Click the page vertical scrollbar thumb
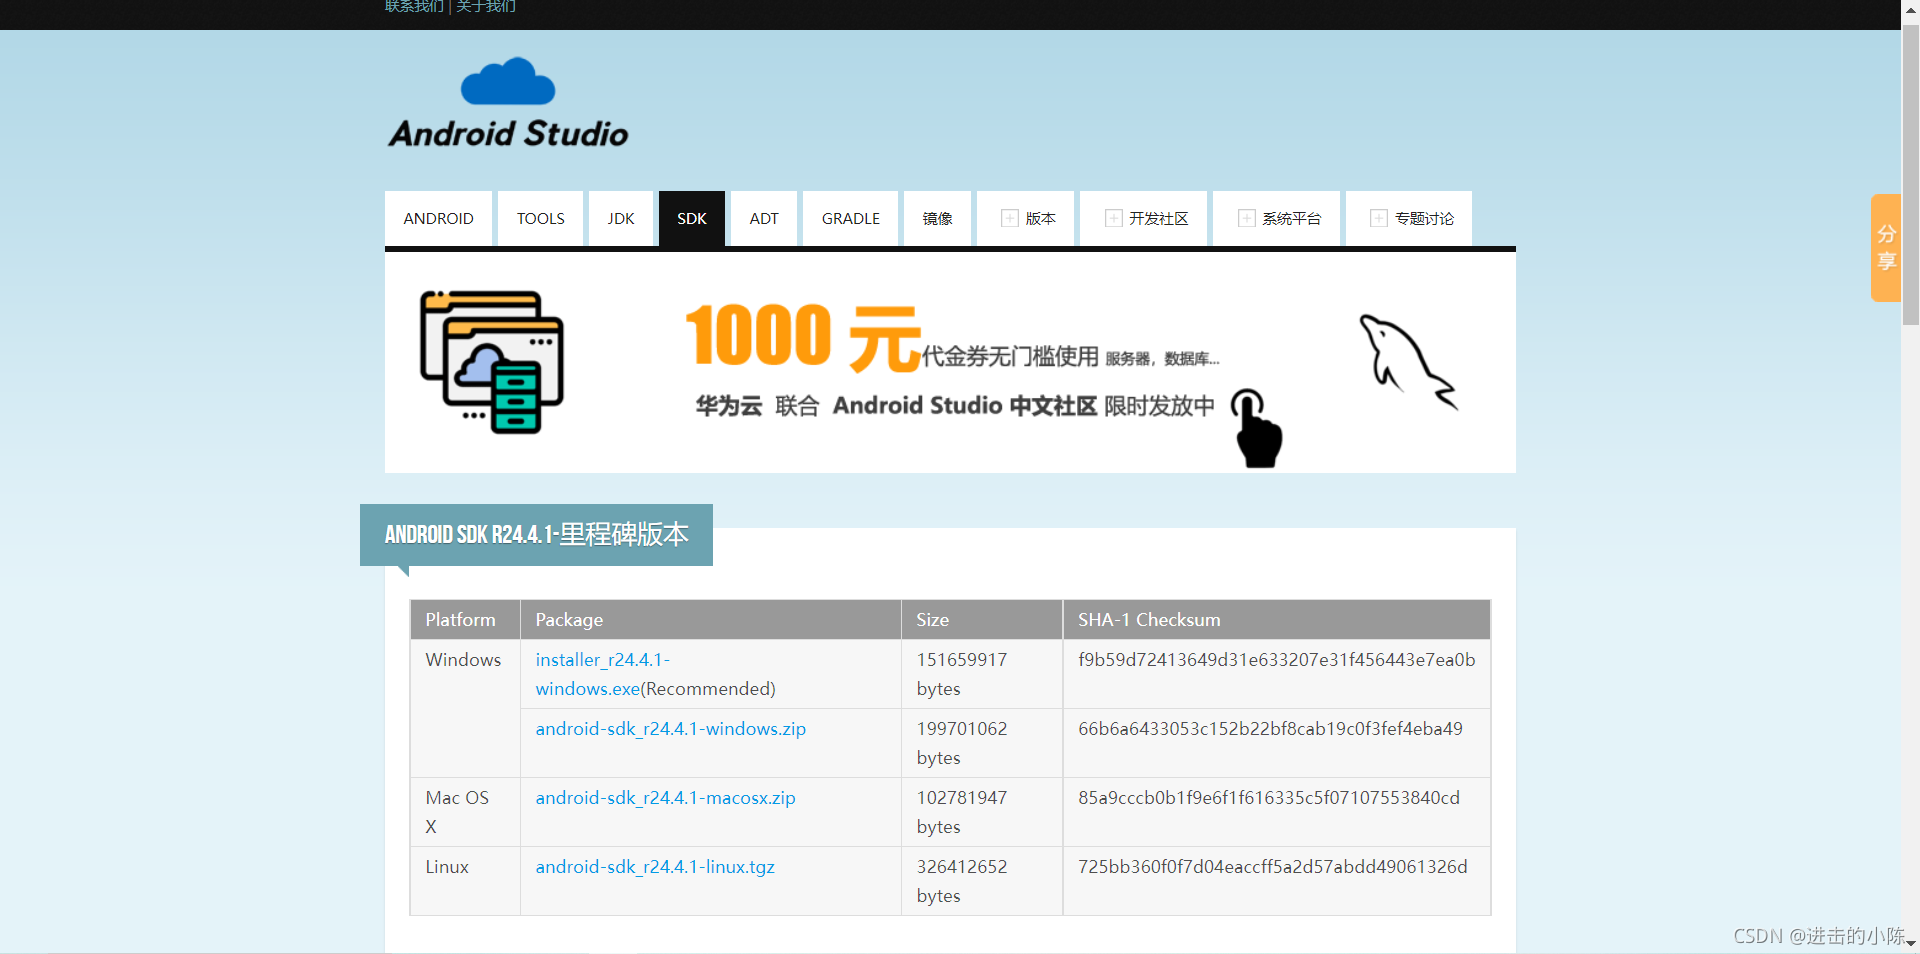Image resolution: width=1920 pixels, height=954 pixels. (1911, 175)
